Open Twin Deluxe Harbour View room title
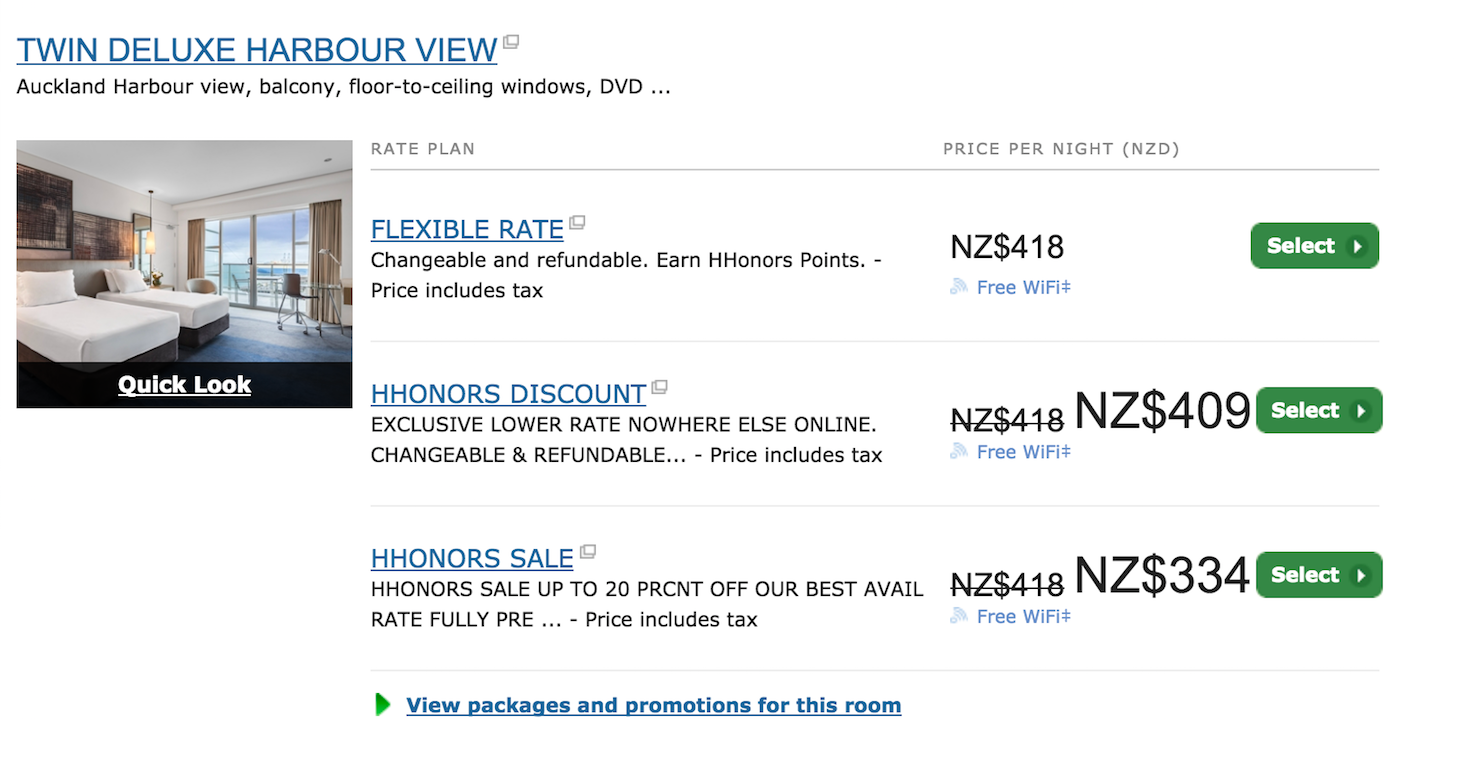 pos(257,50)
